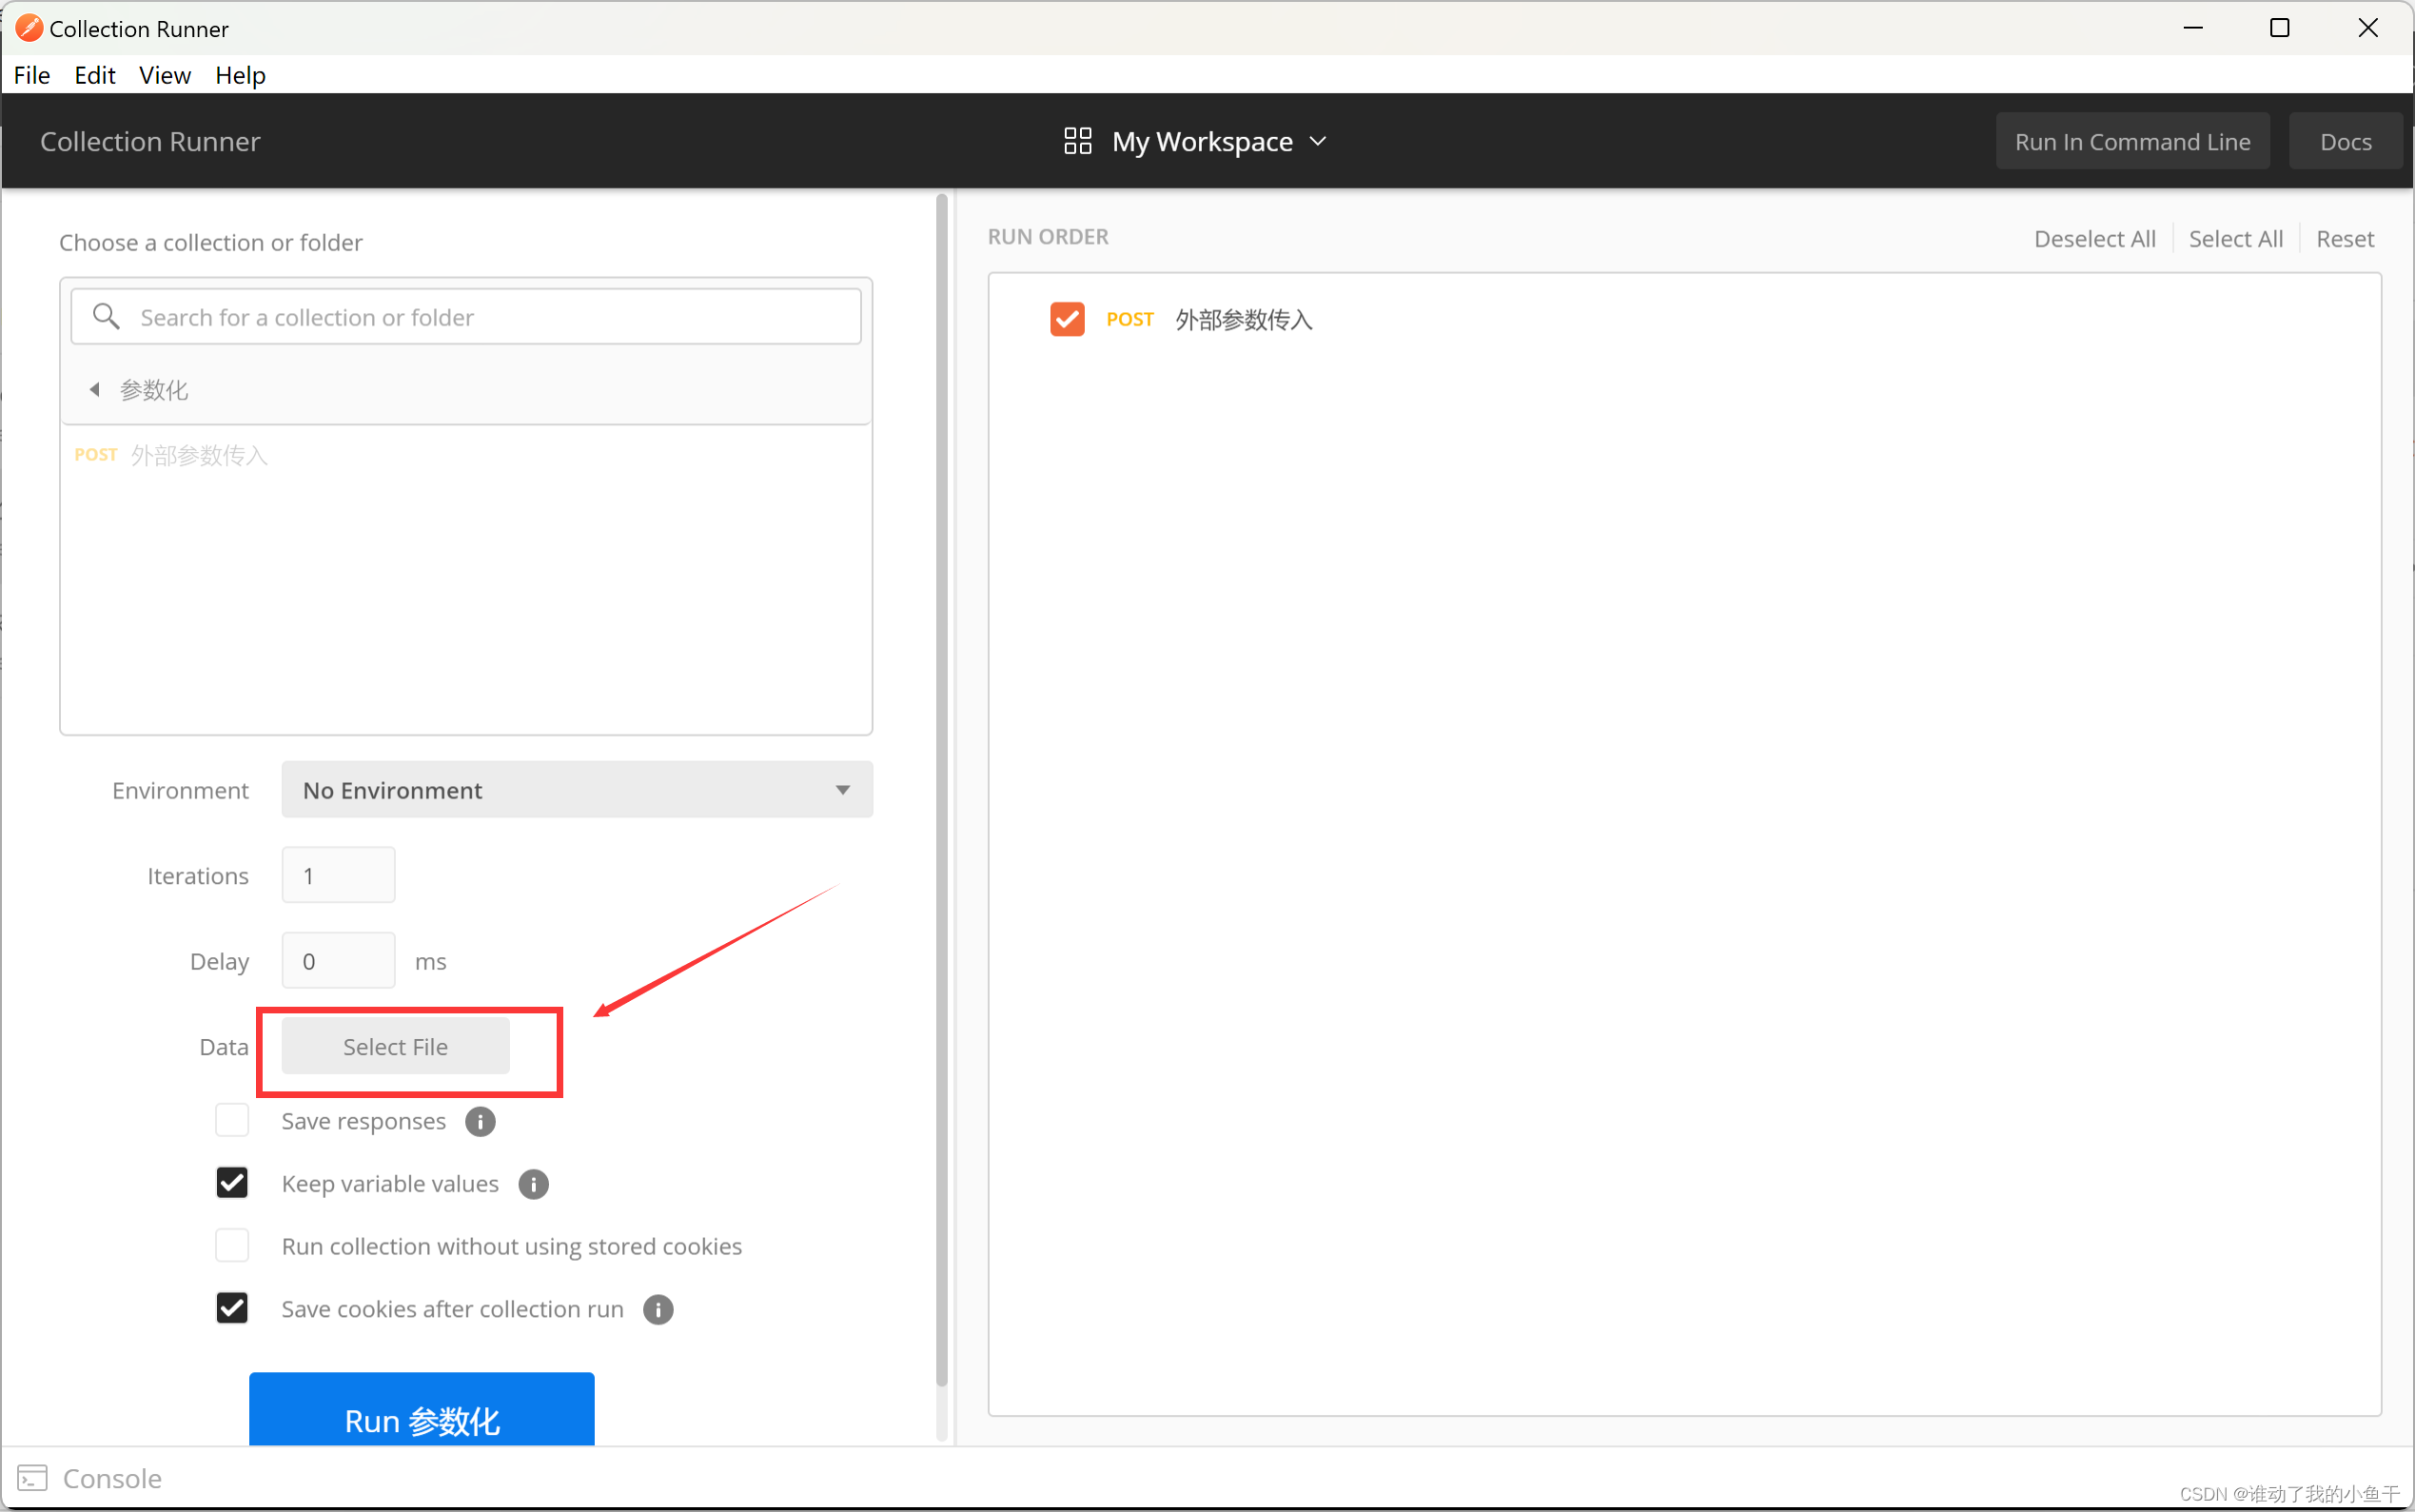Click the Select File button

[395, 1046]
